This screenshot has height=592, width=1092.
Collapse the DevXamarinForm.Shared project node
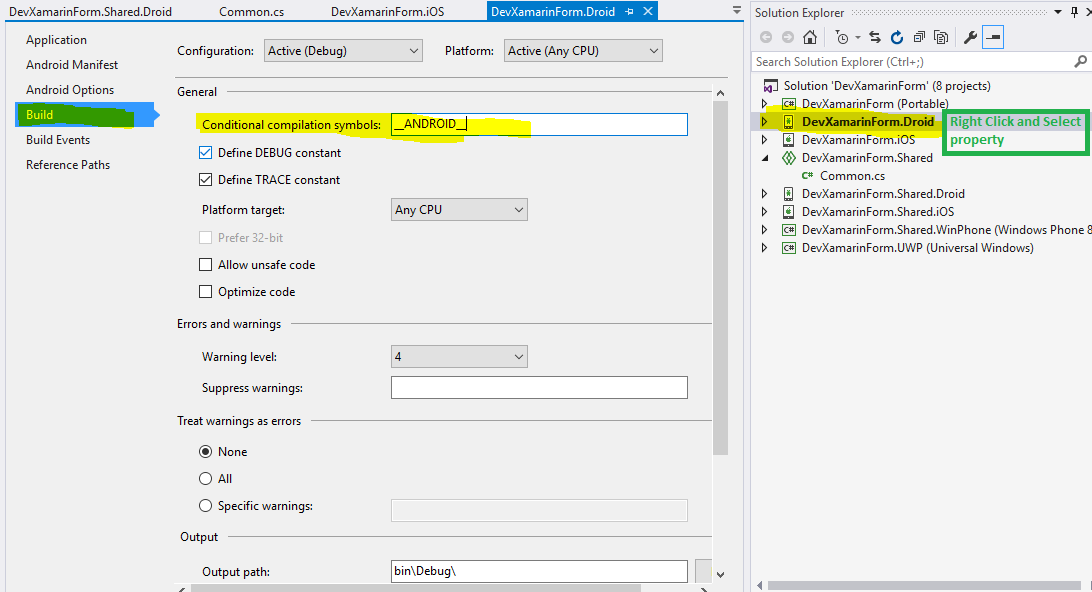(x=765, y=158)
